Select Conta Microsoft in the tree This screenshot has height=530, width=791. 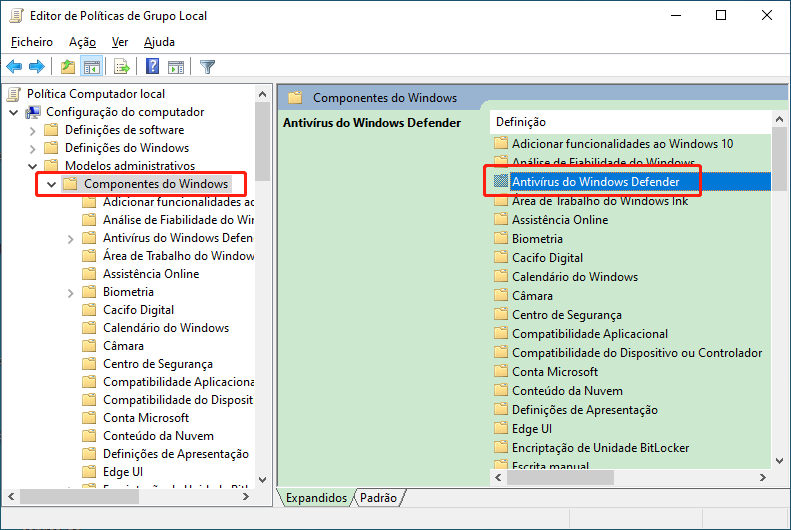[146, 418]
